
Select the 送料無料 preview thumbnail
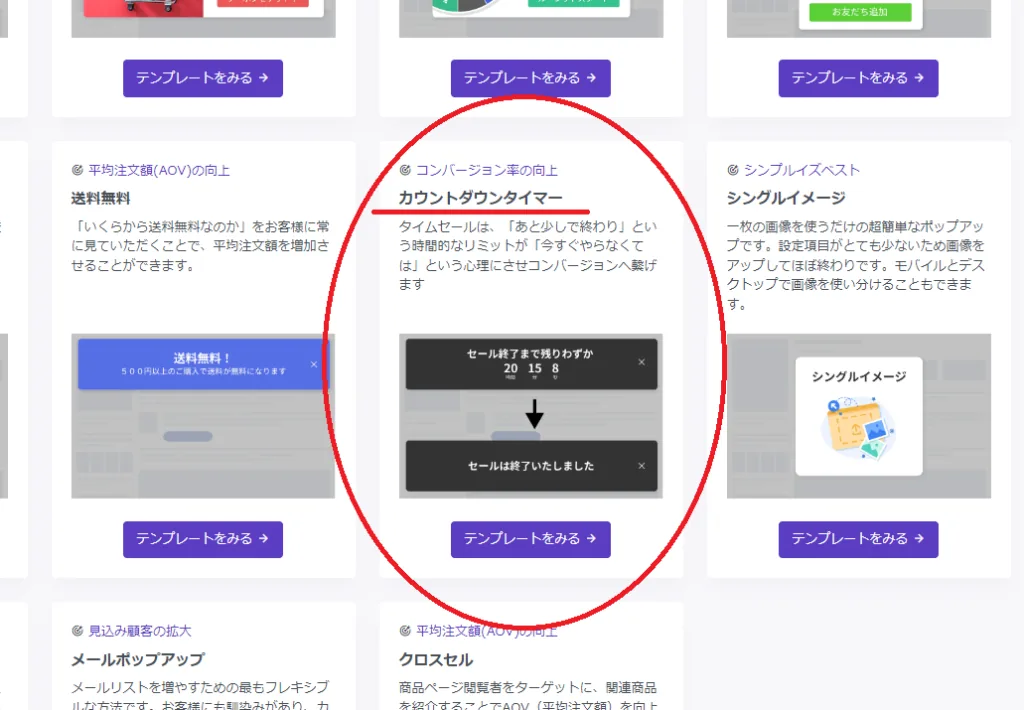click(x=203, y=416)
